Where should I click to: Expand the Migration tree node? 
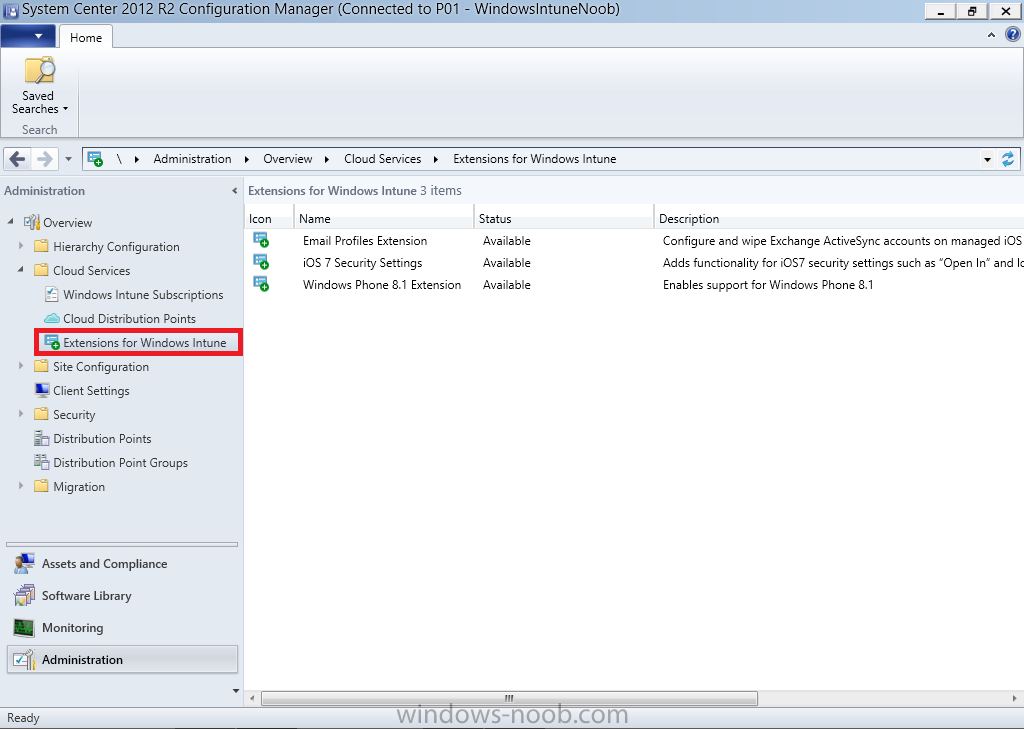pyautogui.click(x=21, y=486)
